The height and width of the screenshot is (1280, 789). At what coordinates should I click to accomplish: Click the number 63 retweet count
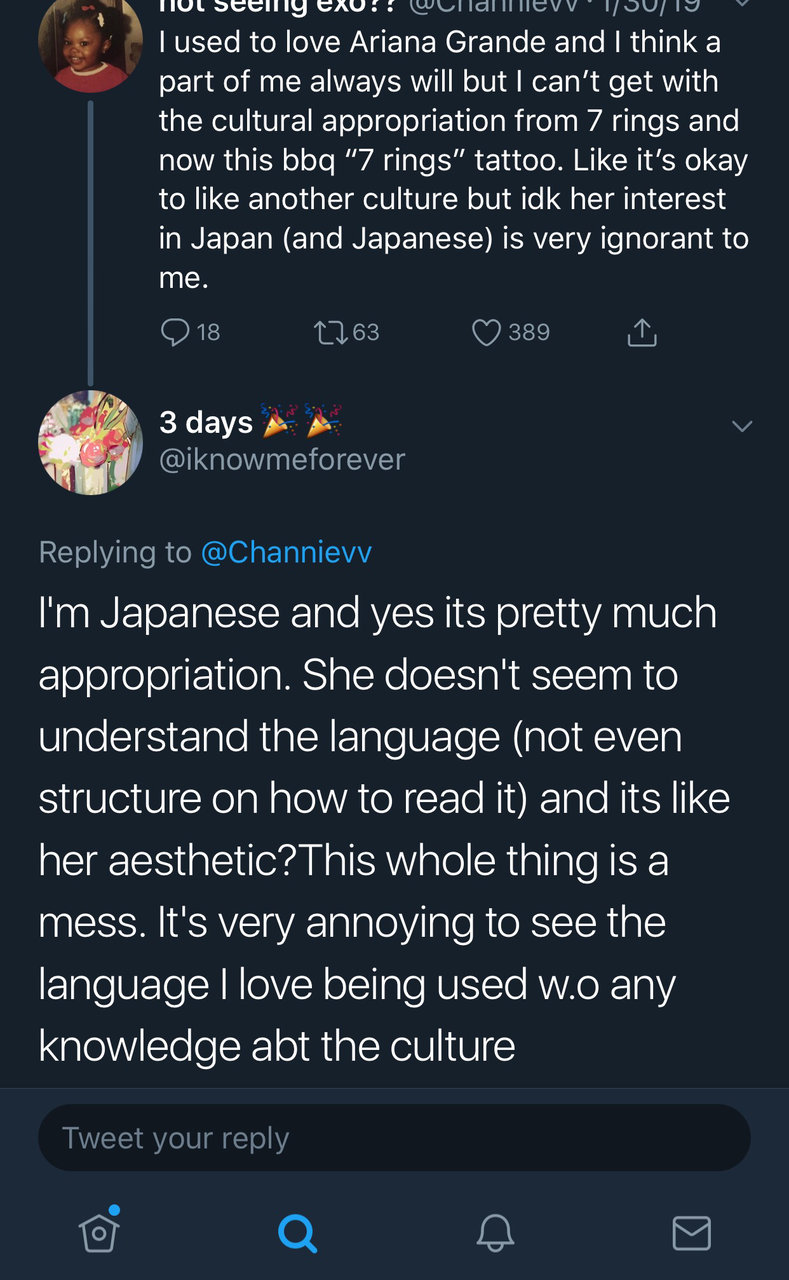click(x=366, y=332)
